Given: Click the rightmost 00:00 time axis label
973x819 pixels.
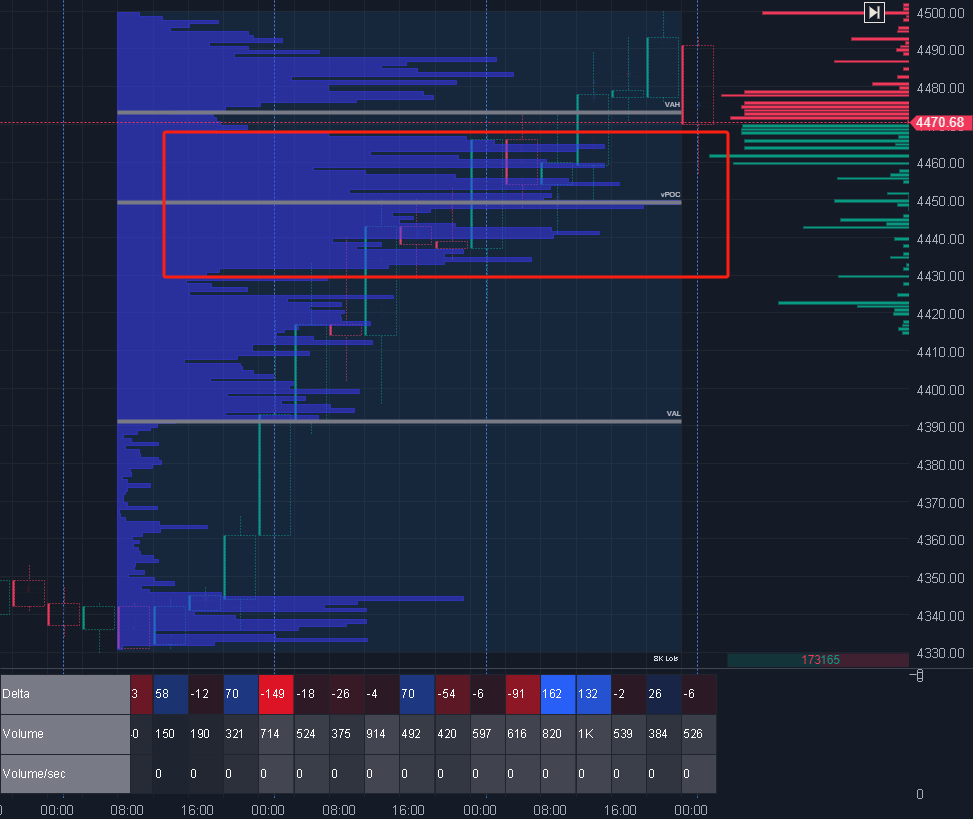Looking at the screenshot, I should click(692, 808).
